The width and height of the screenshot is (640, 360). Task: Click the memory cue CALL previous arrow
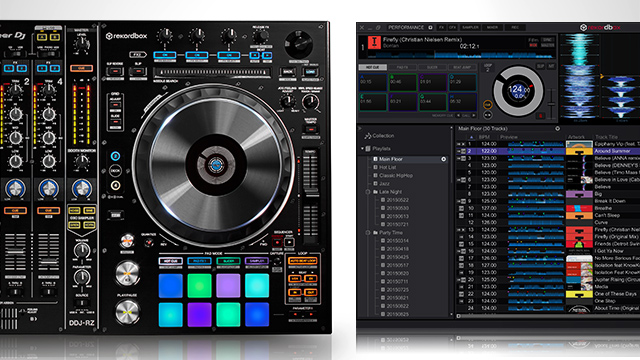(x=458, y=116)
